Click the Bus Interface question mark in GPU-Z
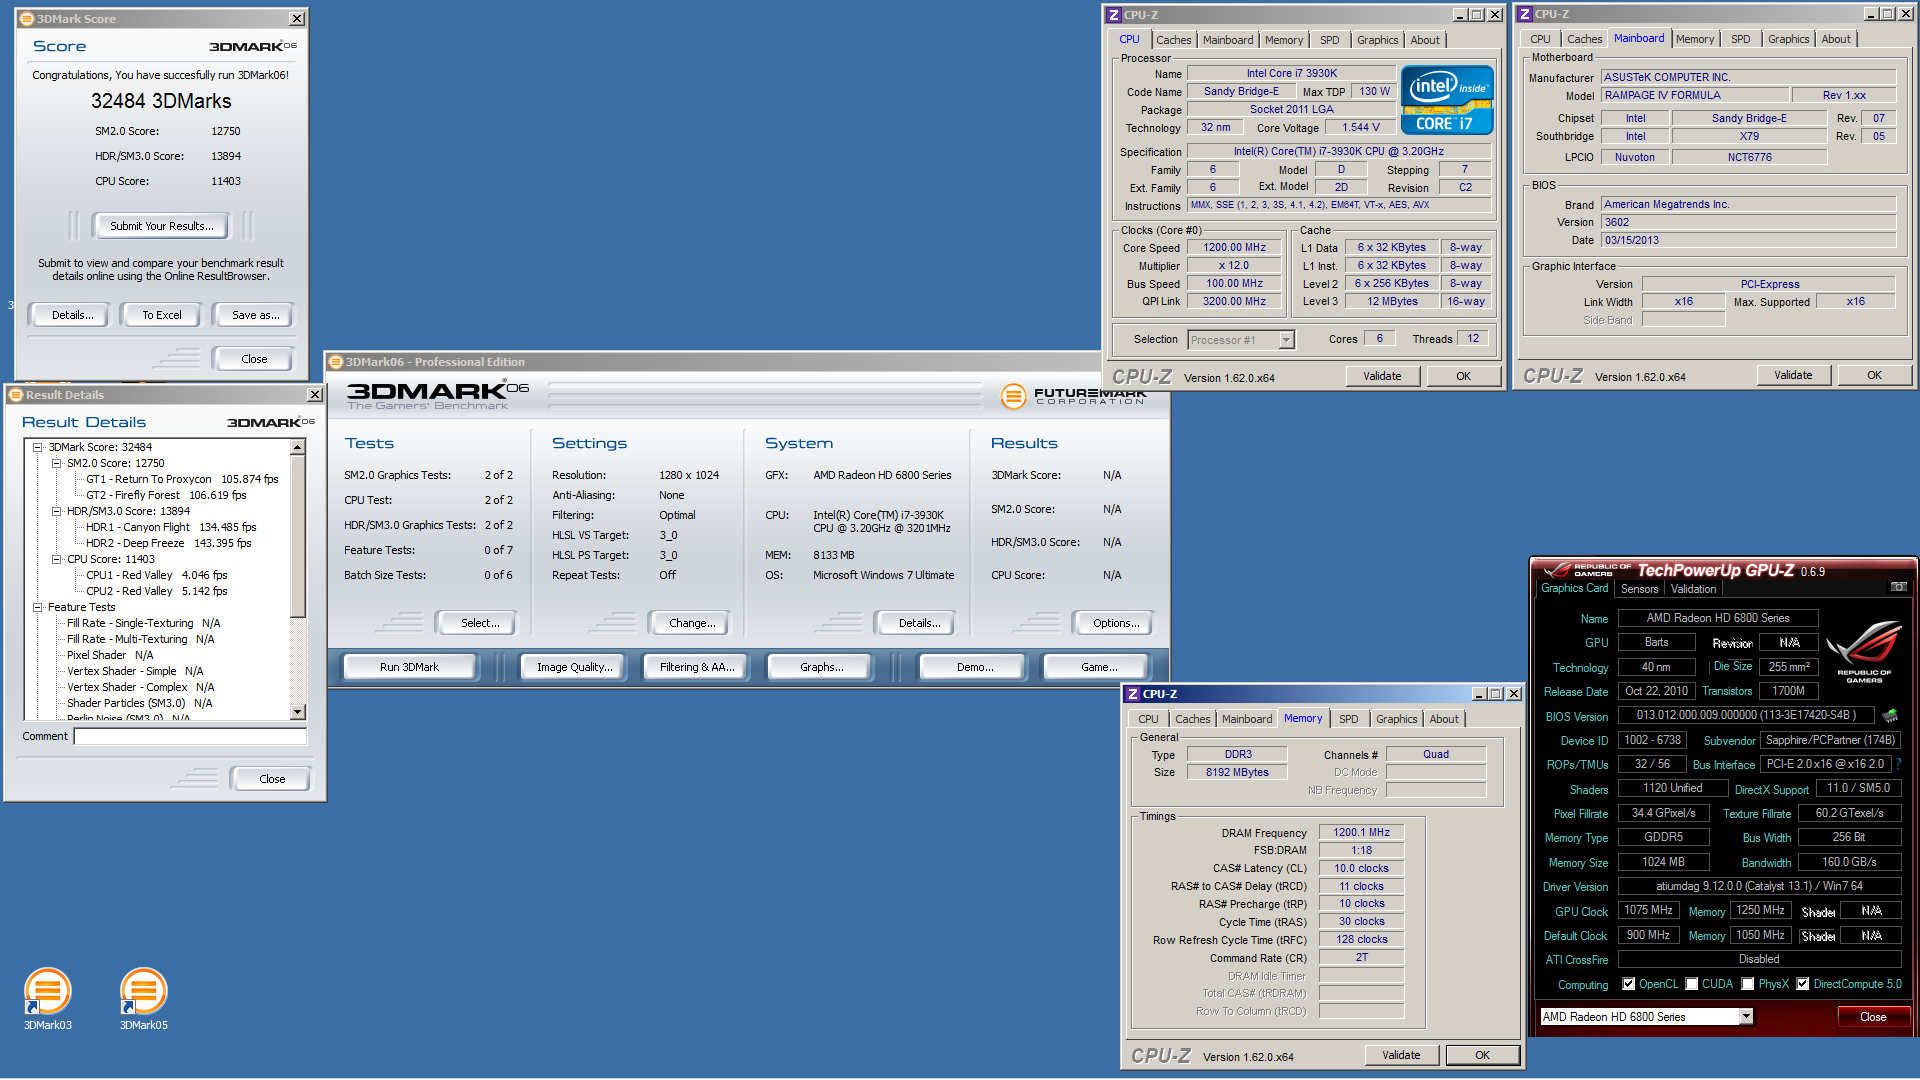 coord(1898,764)
